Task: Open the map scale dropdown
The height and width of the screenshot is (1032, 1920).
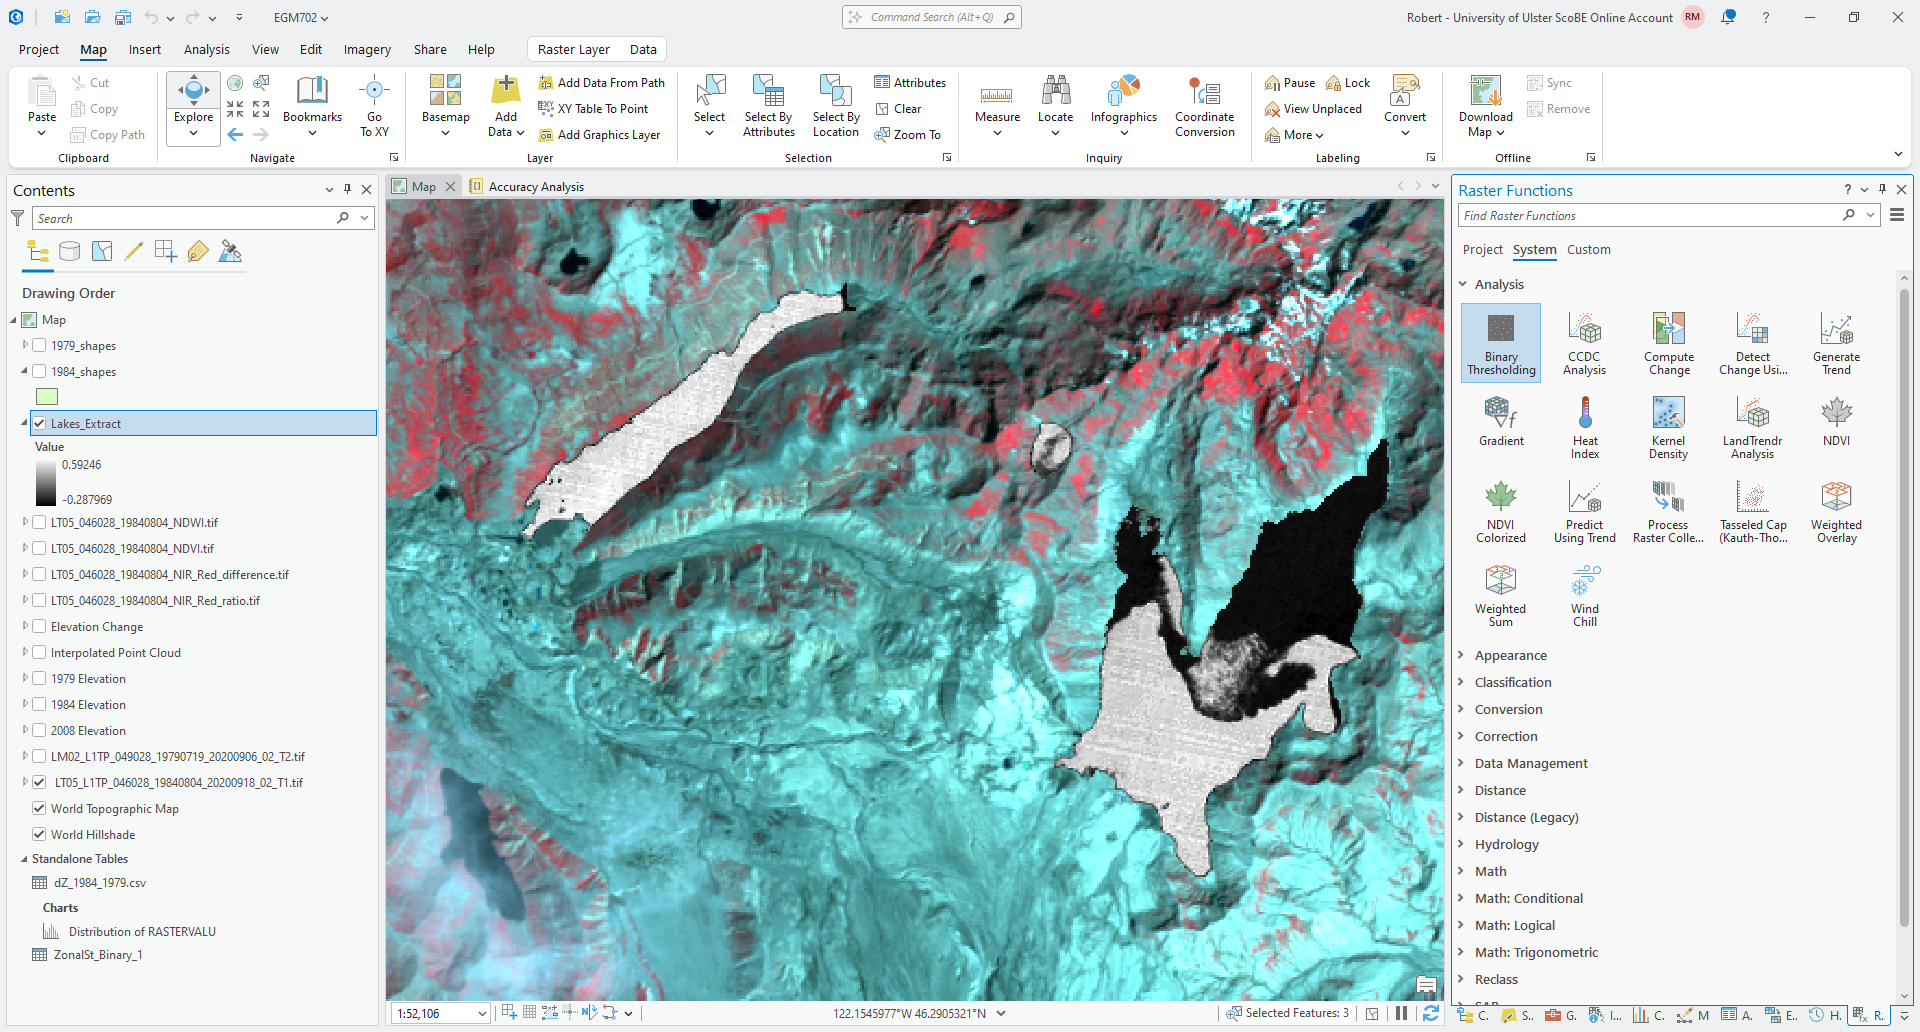Action: pyautogui.click(x=482, y=1014)
